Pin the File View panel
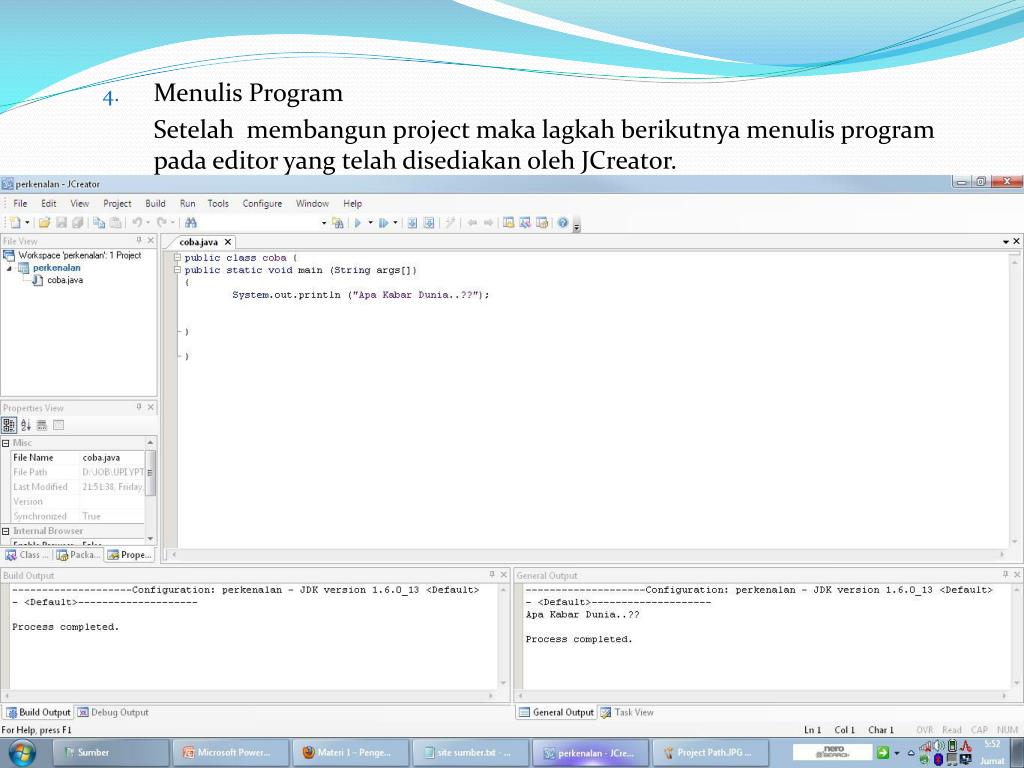 click(138, 241)
